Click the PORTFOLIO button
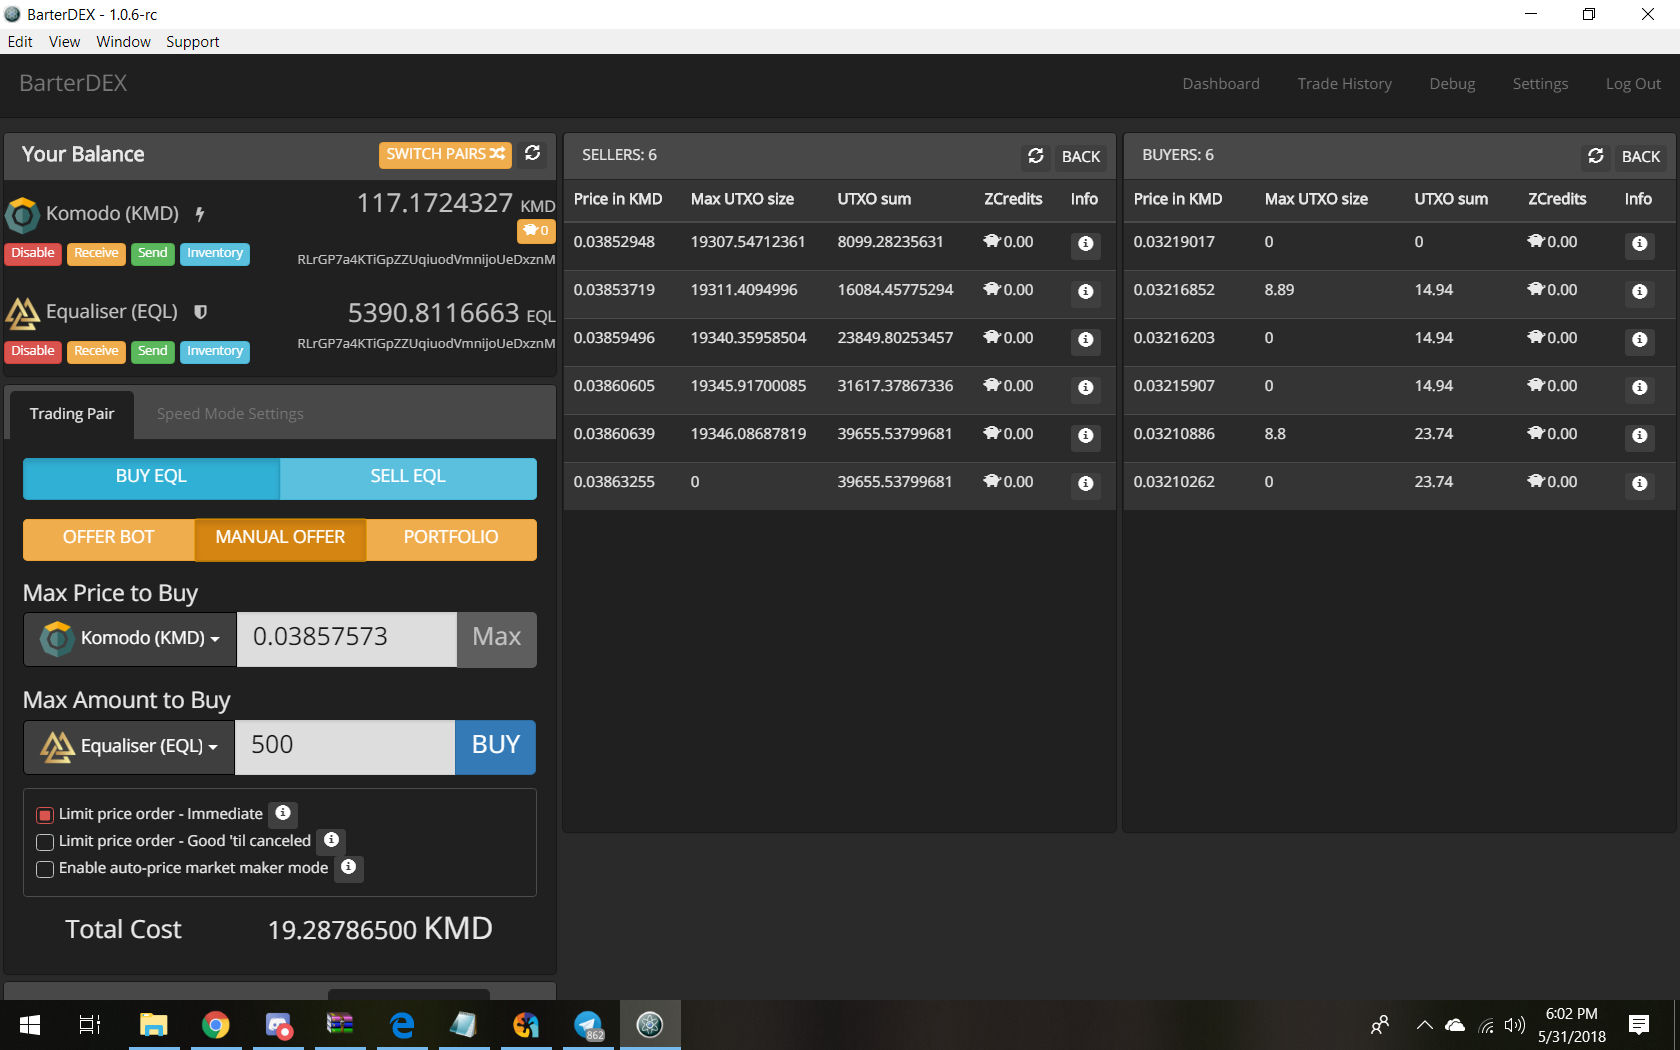Screen dimensions: 1680x1050 [x=451, y=539]
